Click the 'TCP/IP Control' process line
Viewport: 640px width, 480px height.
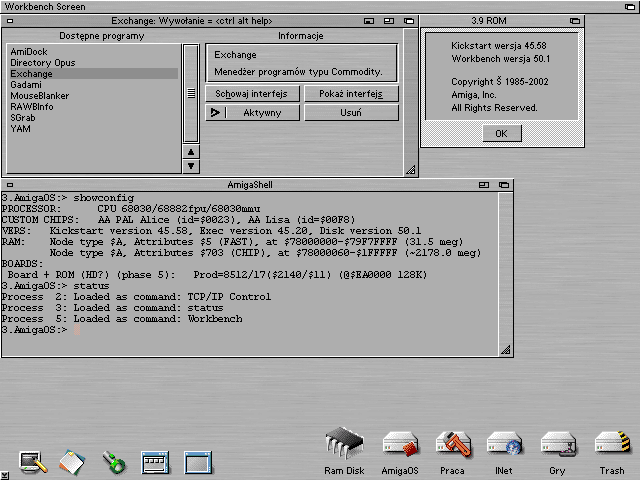point(136,297)
